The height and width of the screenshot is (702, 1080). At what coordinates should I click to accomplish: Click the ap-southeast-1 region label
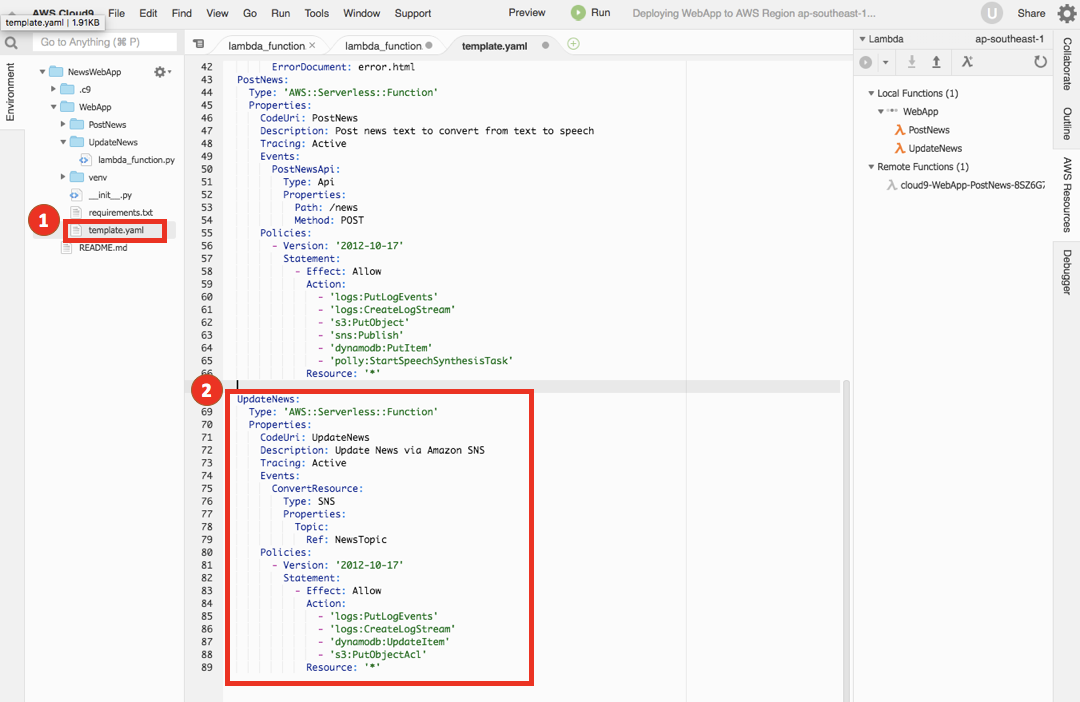1009,39
